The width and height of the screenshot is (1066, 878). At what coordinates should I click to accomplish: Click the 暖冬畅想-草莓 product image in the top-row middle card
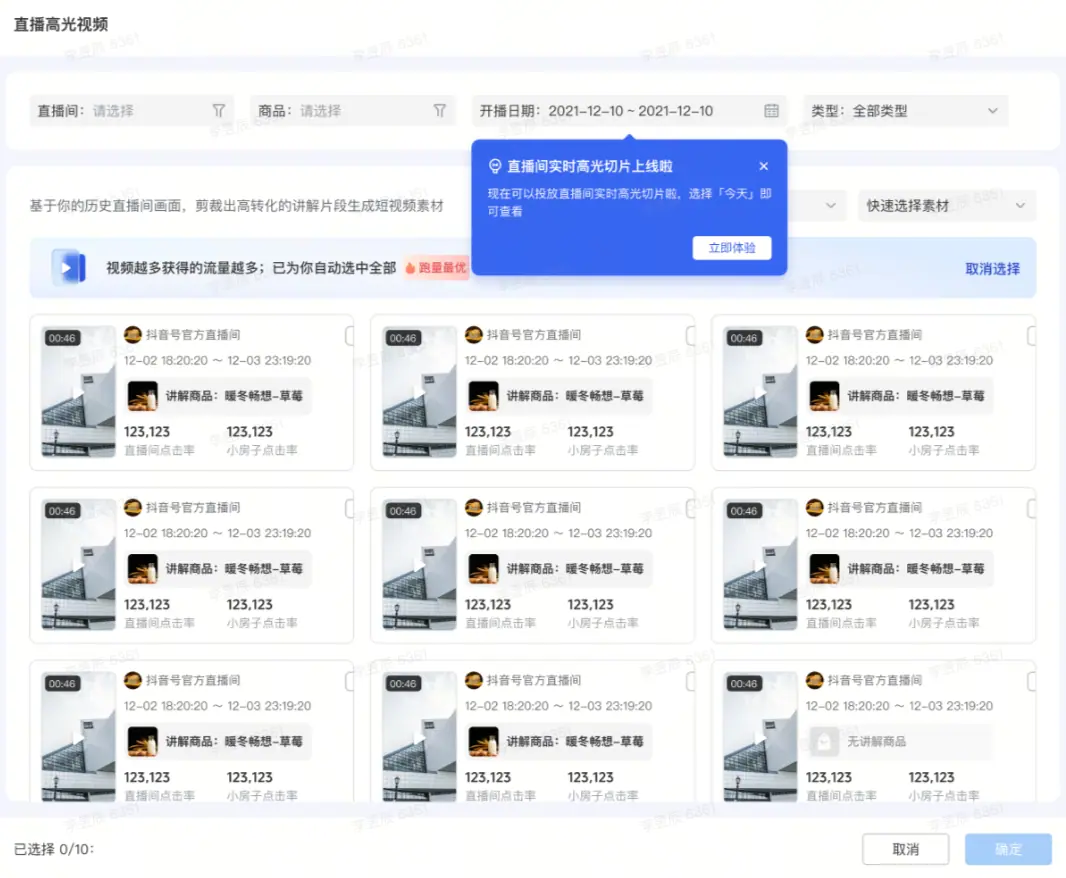click(483, 396)
